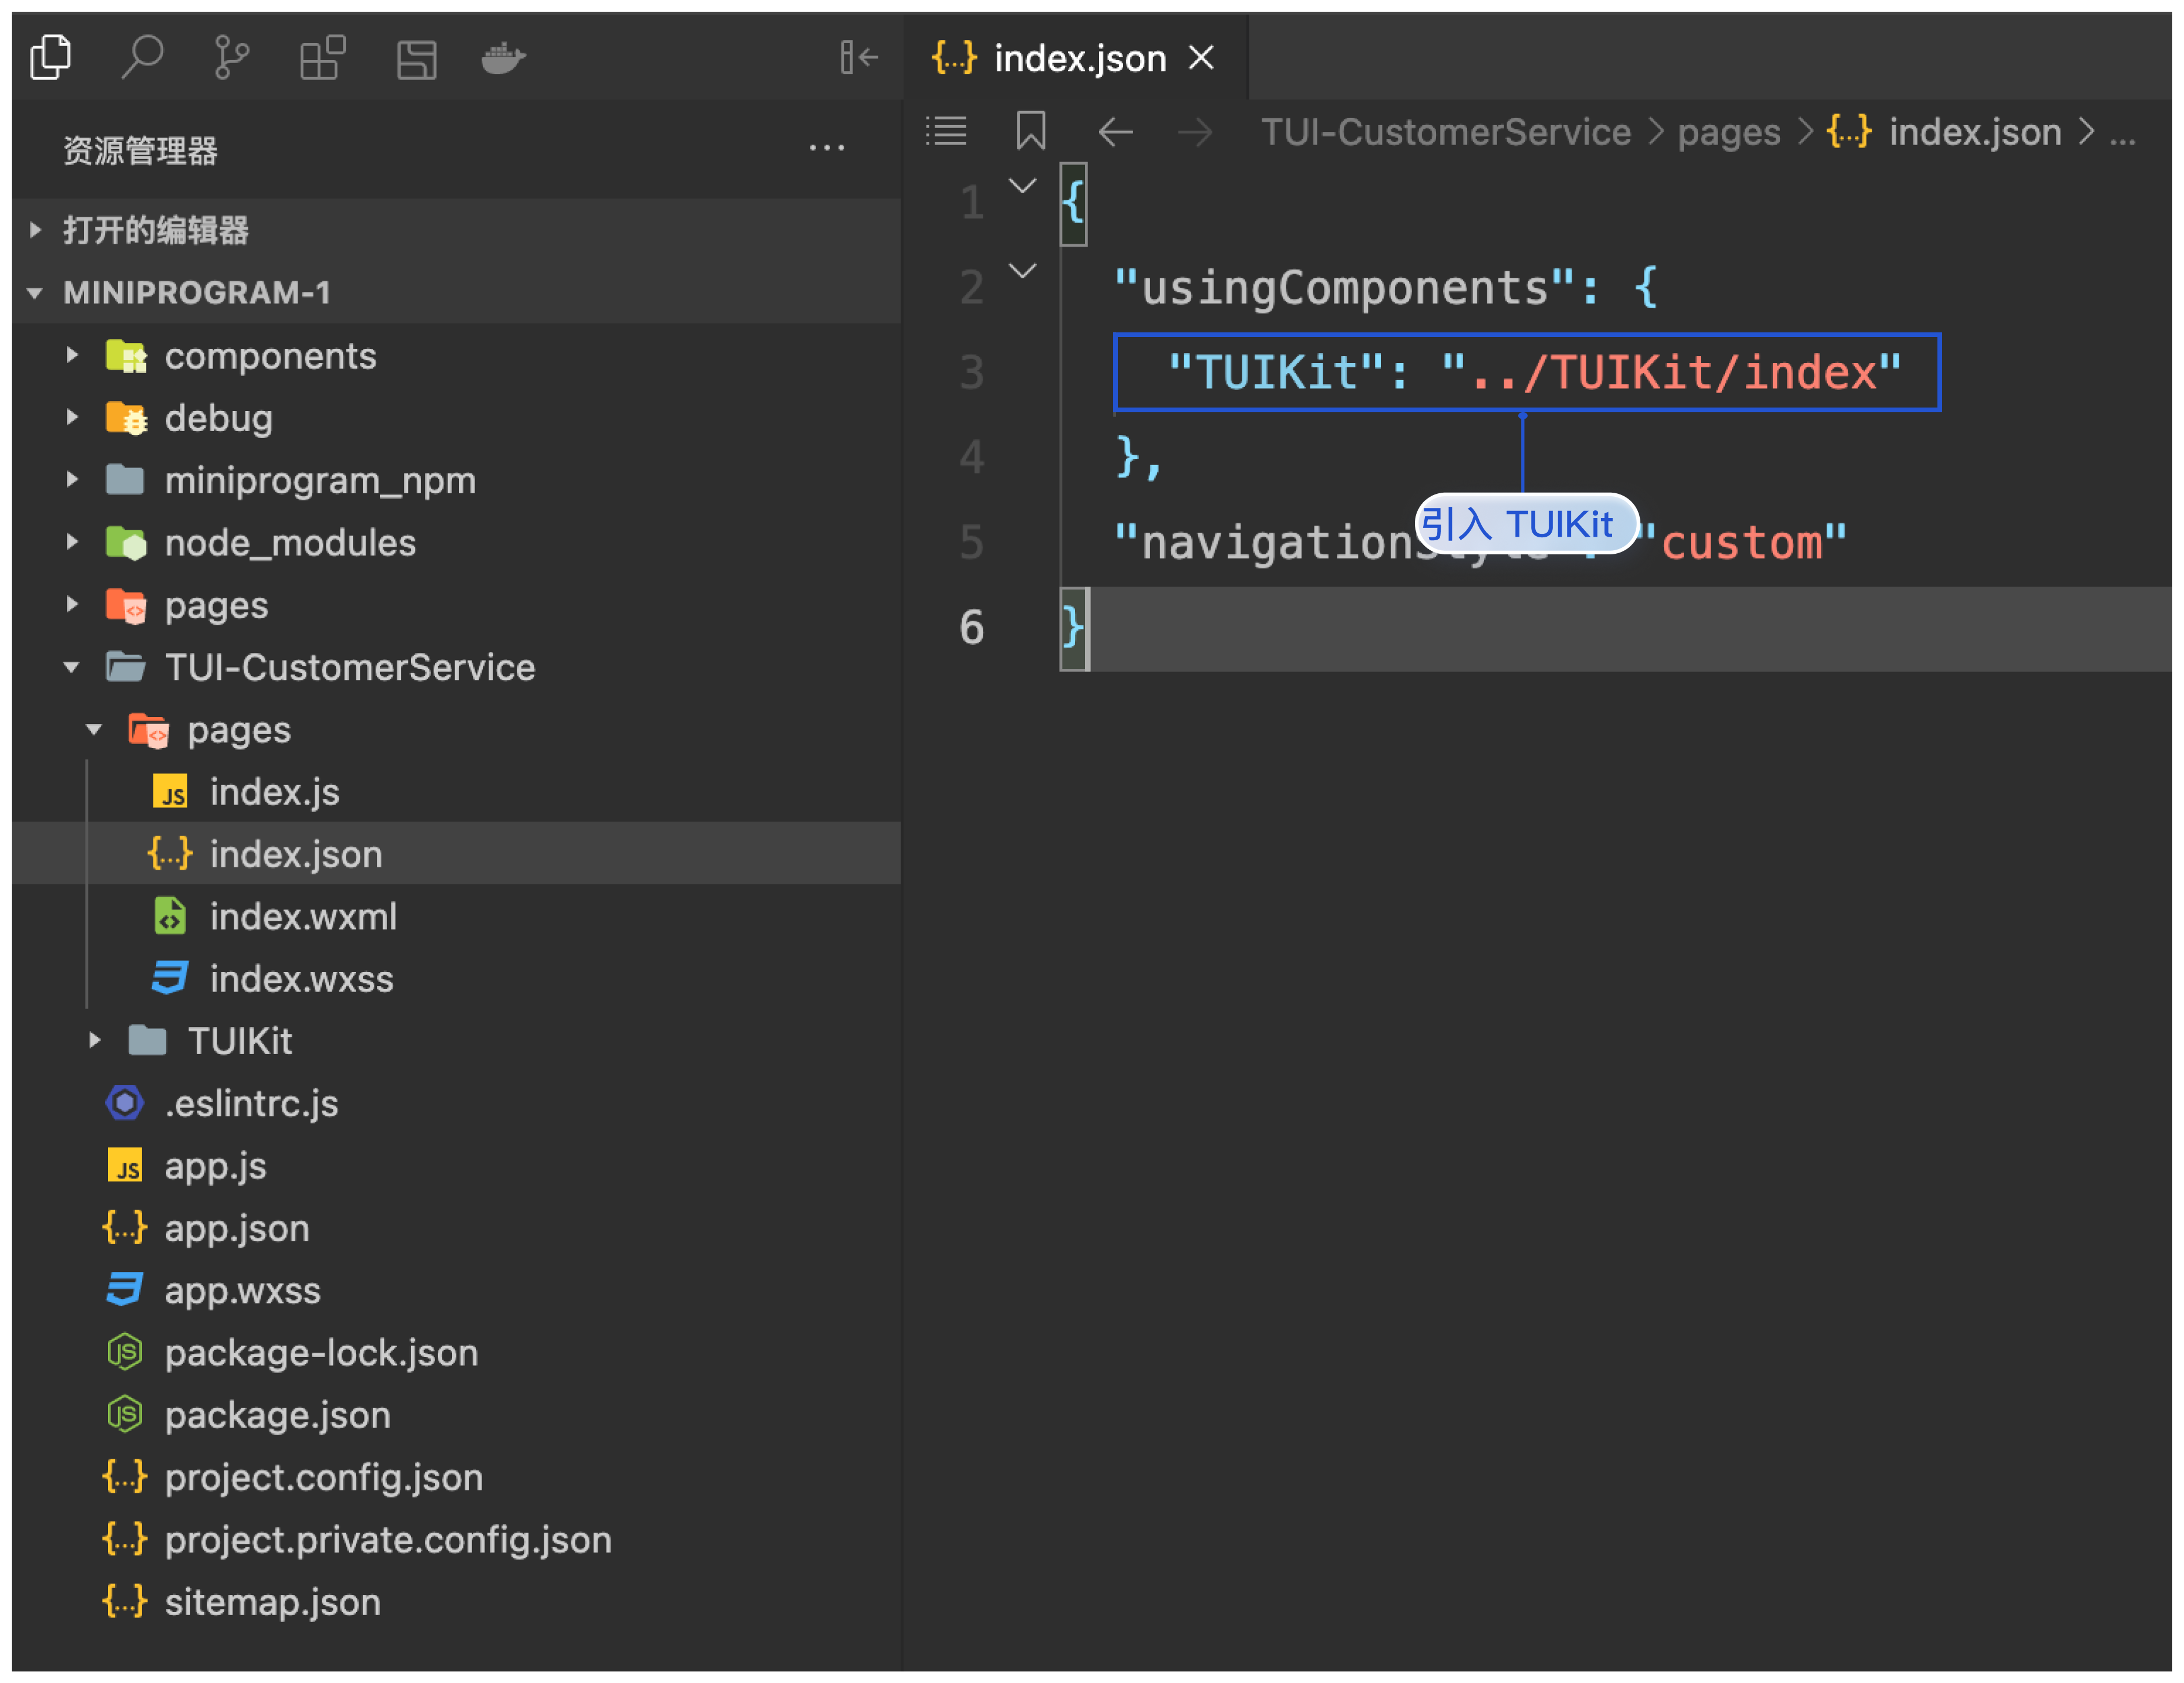
Task: Select the index.json editor tab
Action: [1076, 58]
